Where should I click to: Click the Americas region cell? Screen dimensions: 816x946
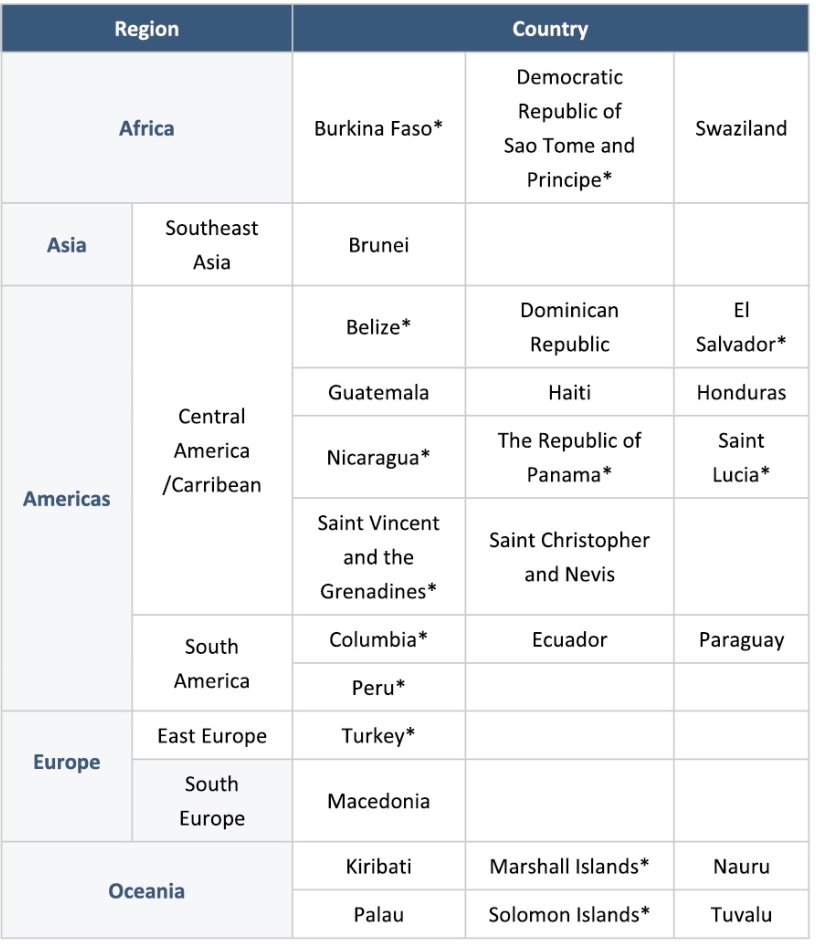pyautogui.click(x=67, y=498)
